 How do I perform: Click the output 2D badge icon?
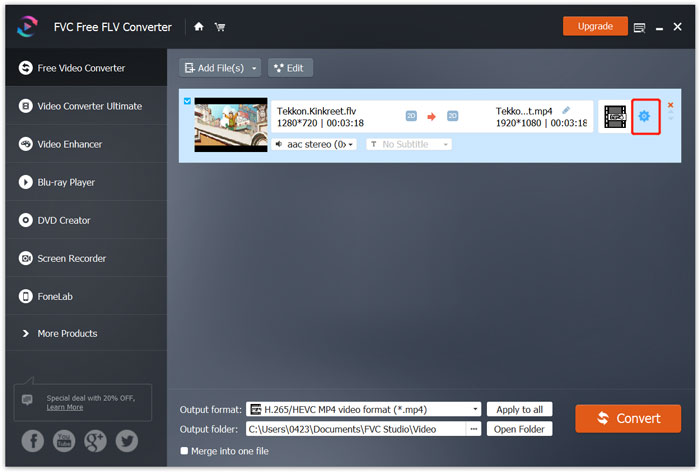coord(452,116)
